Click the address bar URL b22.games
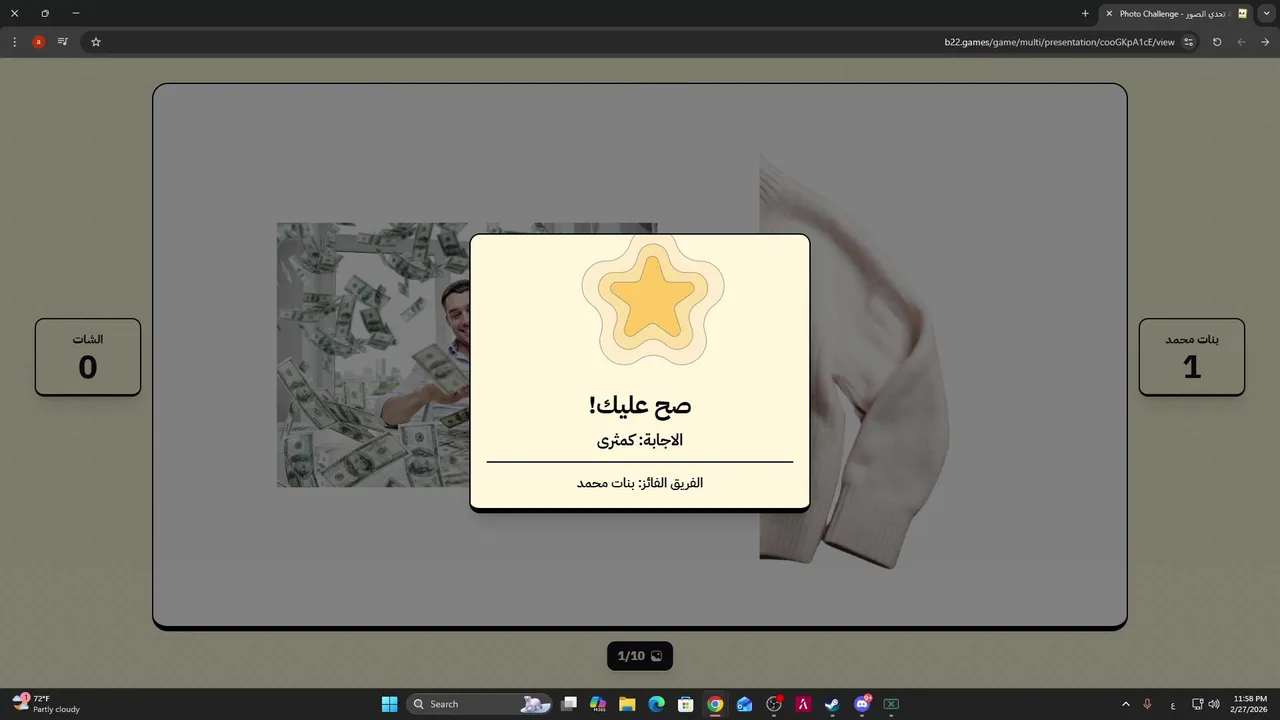This screenshot has height=720, width=1280. pos(1059,42)
